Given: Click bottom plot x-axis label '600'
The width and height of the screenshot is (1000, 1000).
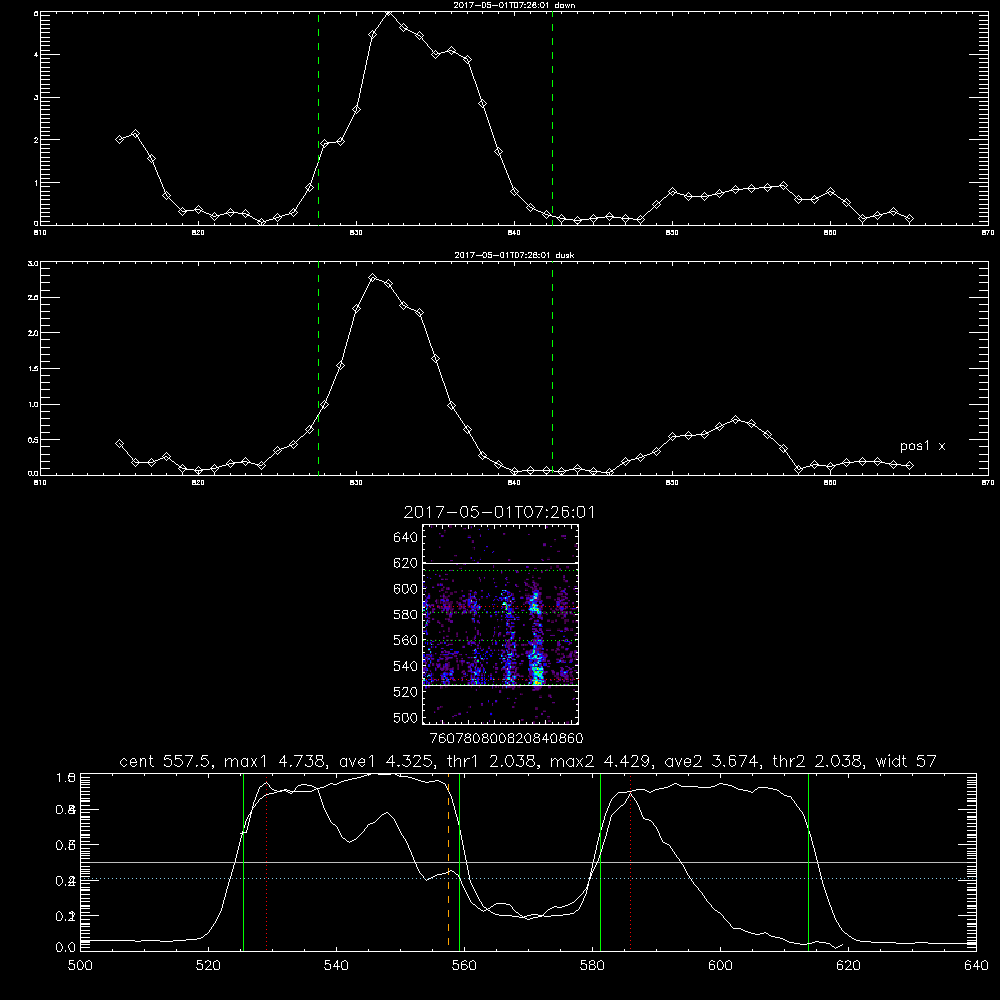Looking at the screenshot, I should pyautogui.click(x=721, y=966).
